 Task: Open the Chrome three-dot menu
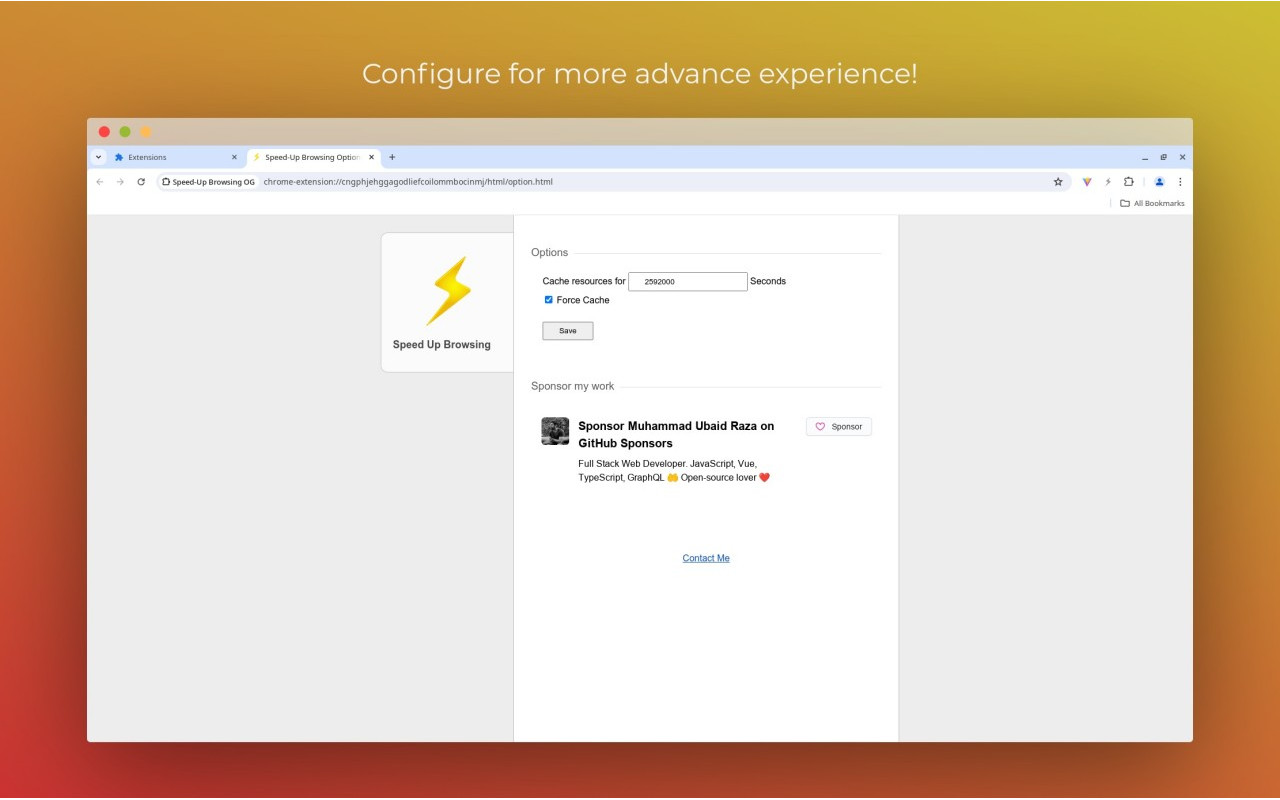point(1180,182)
